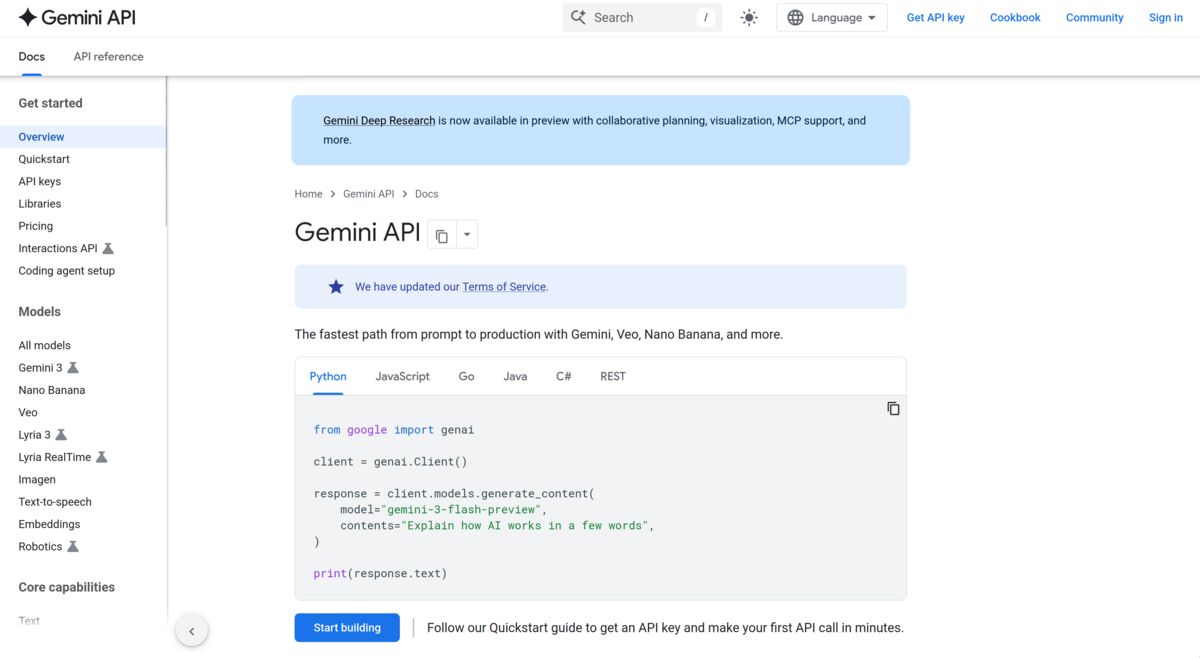The height and width of the screenshot is (658, 1200).
Task: Click the beaker icon next to Gemini 3
Action: point(73,368)
